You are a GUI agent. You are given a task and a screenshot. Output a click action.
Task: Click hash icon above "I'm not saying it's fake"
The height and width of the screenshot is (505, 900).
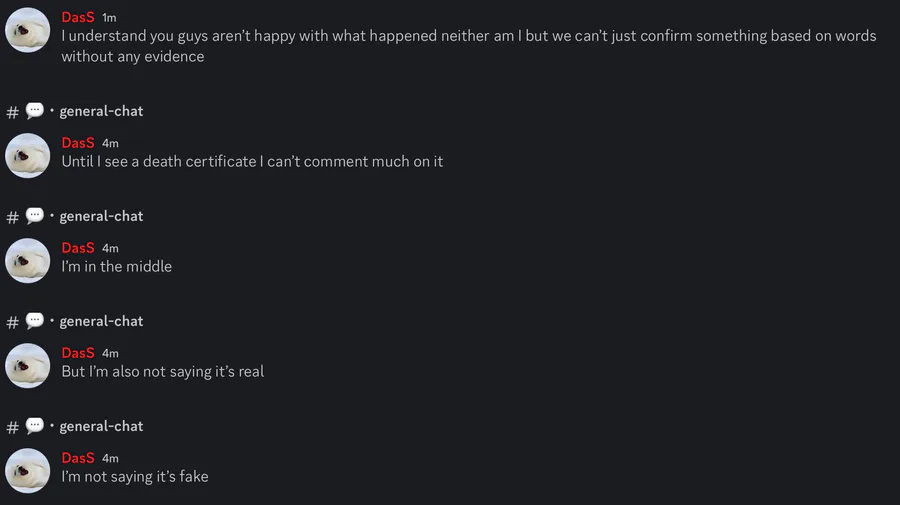(x=12, y=427)
